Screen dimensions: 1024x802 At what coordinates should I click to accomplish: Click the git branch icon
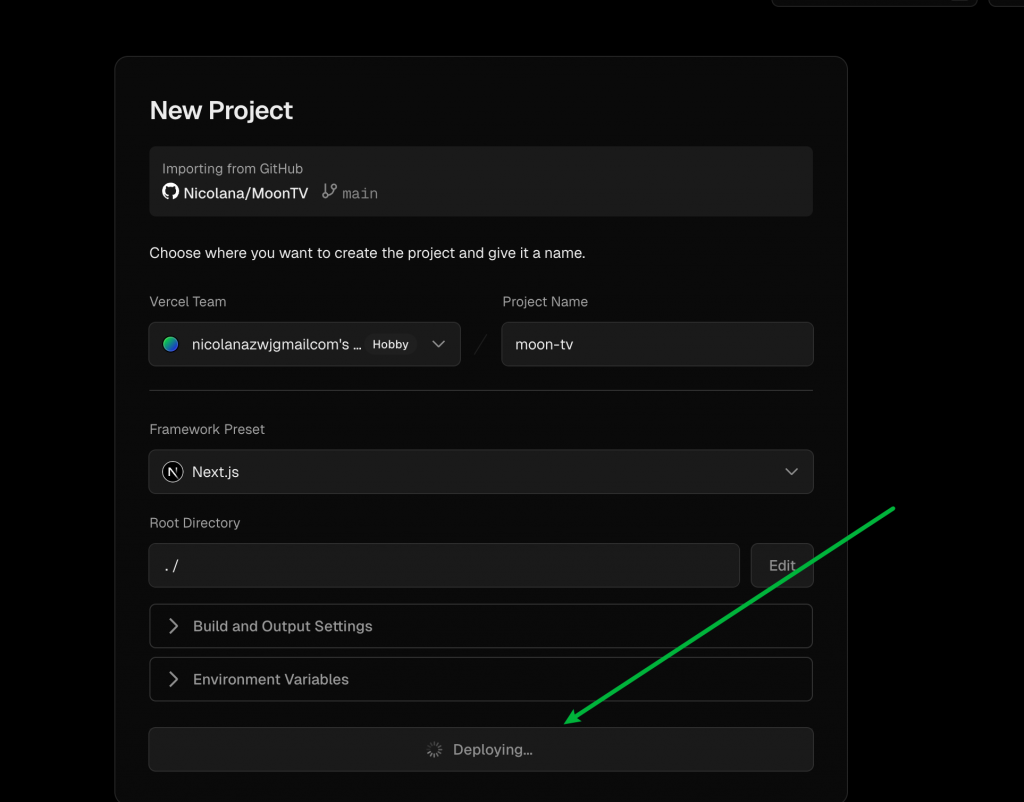coord(330,192)
